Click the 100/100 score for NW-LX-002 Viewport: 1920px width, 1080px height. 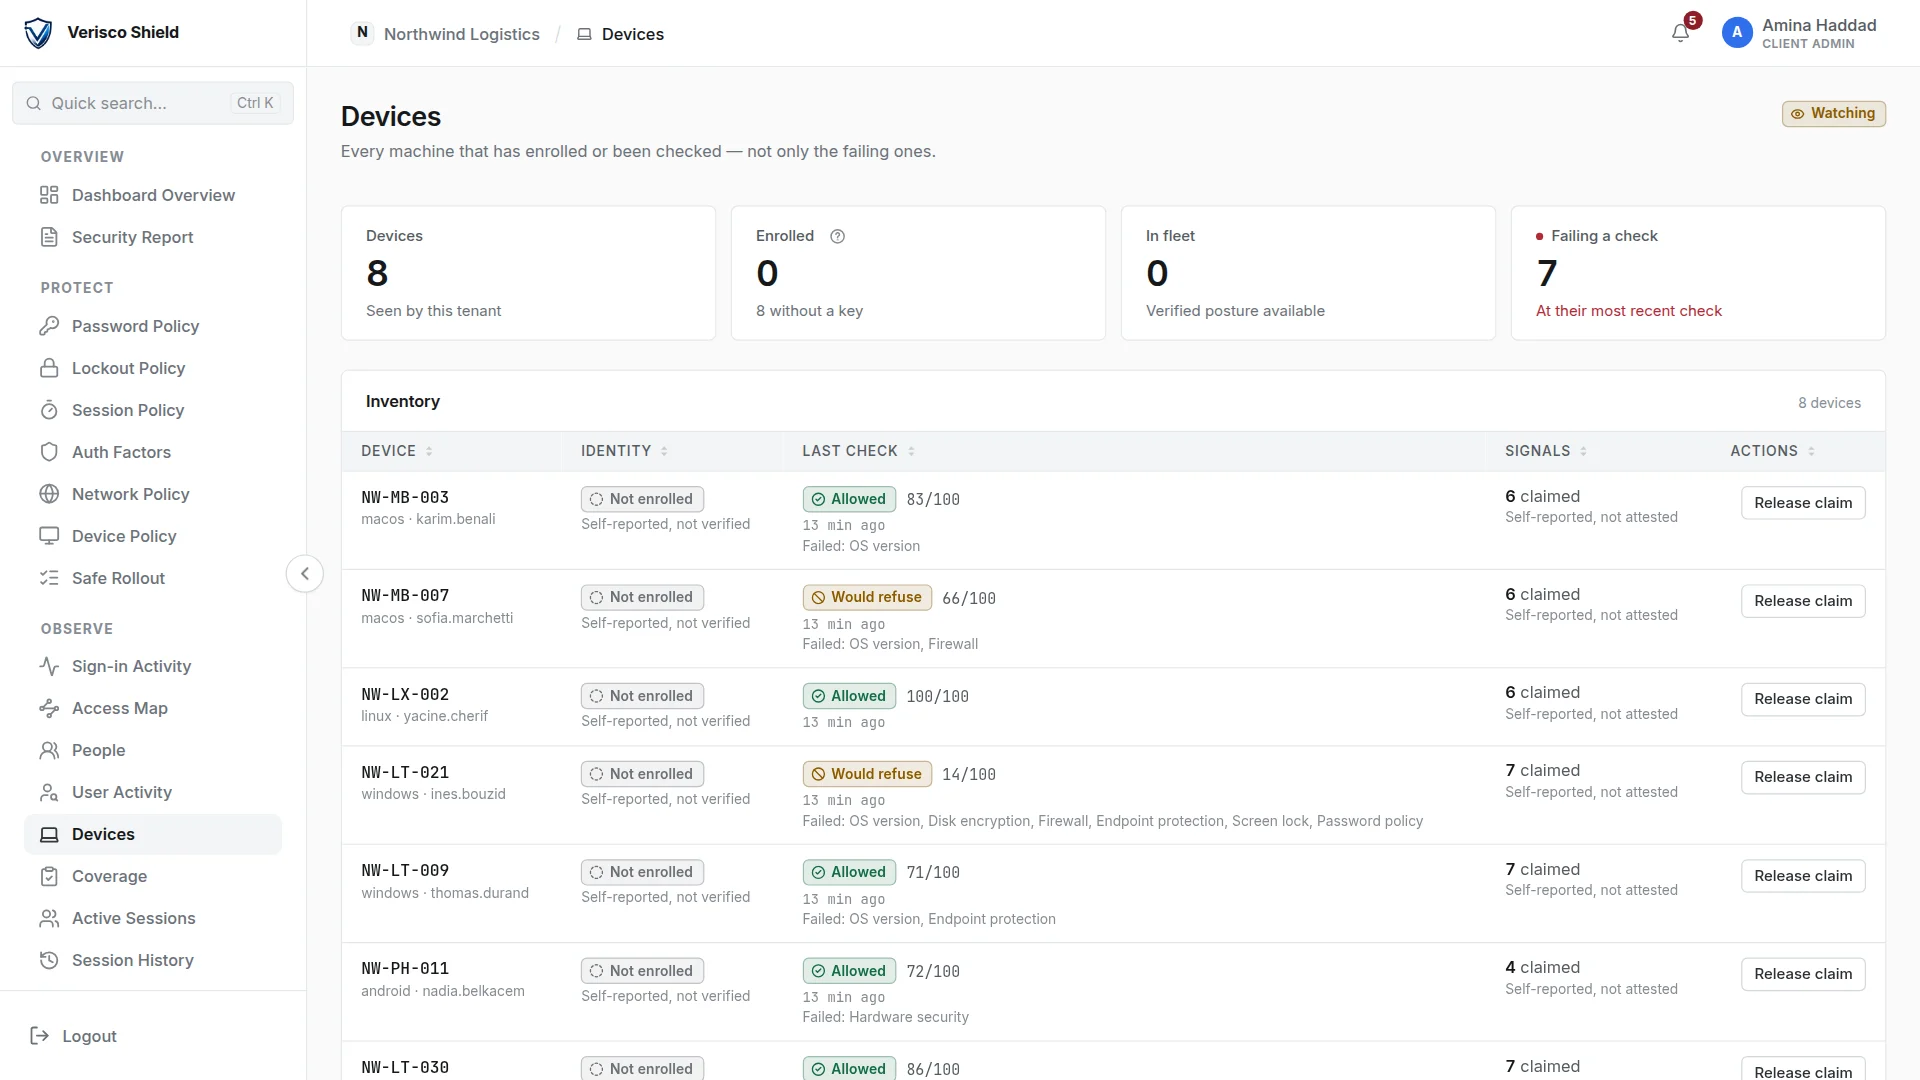tap(937, 697)
